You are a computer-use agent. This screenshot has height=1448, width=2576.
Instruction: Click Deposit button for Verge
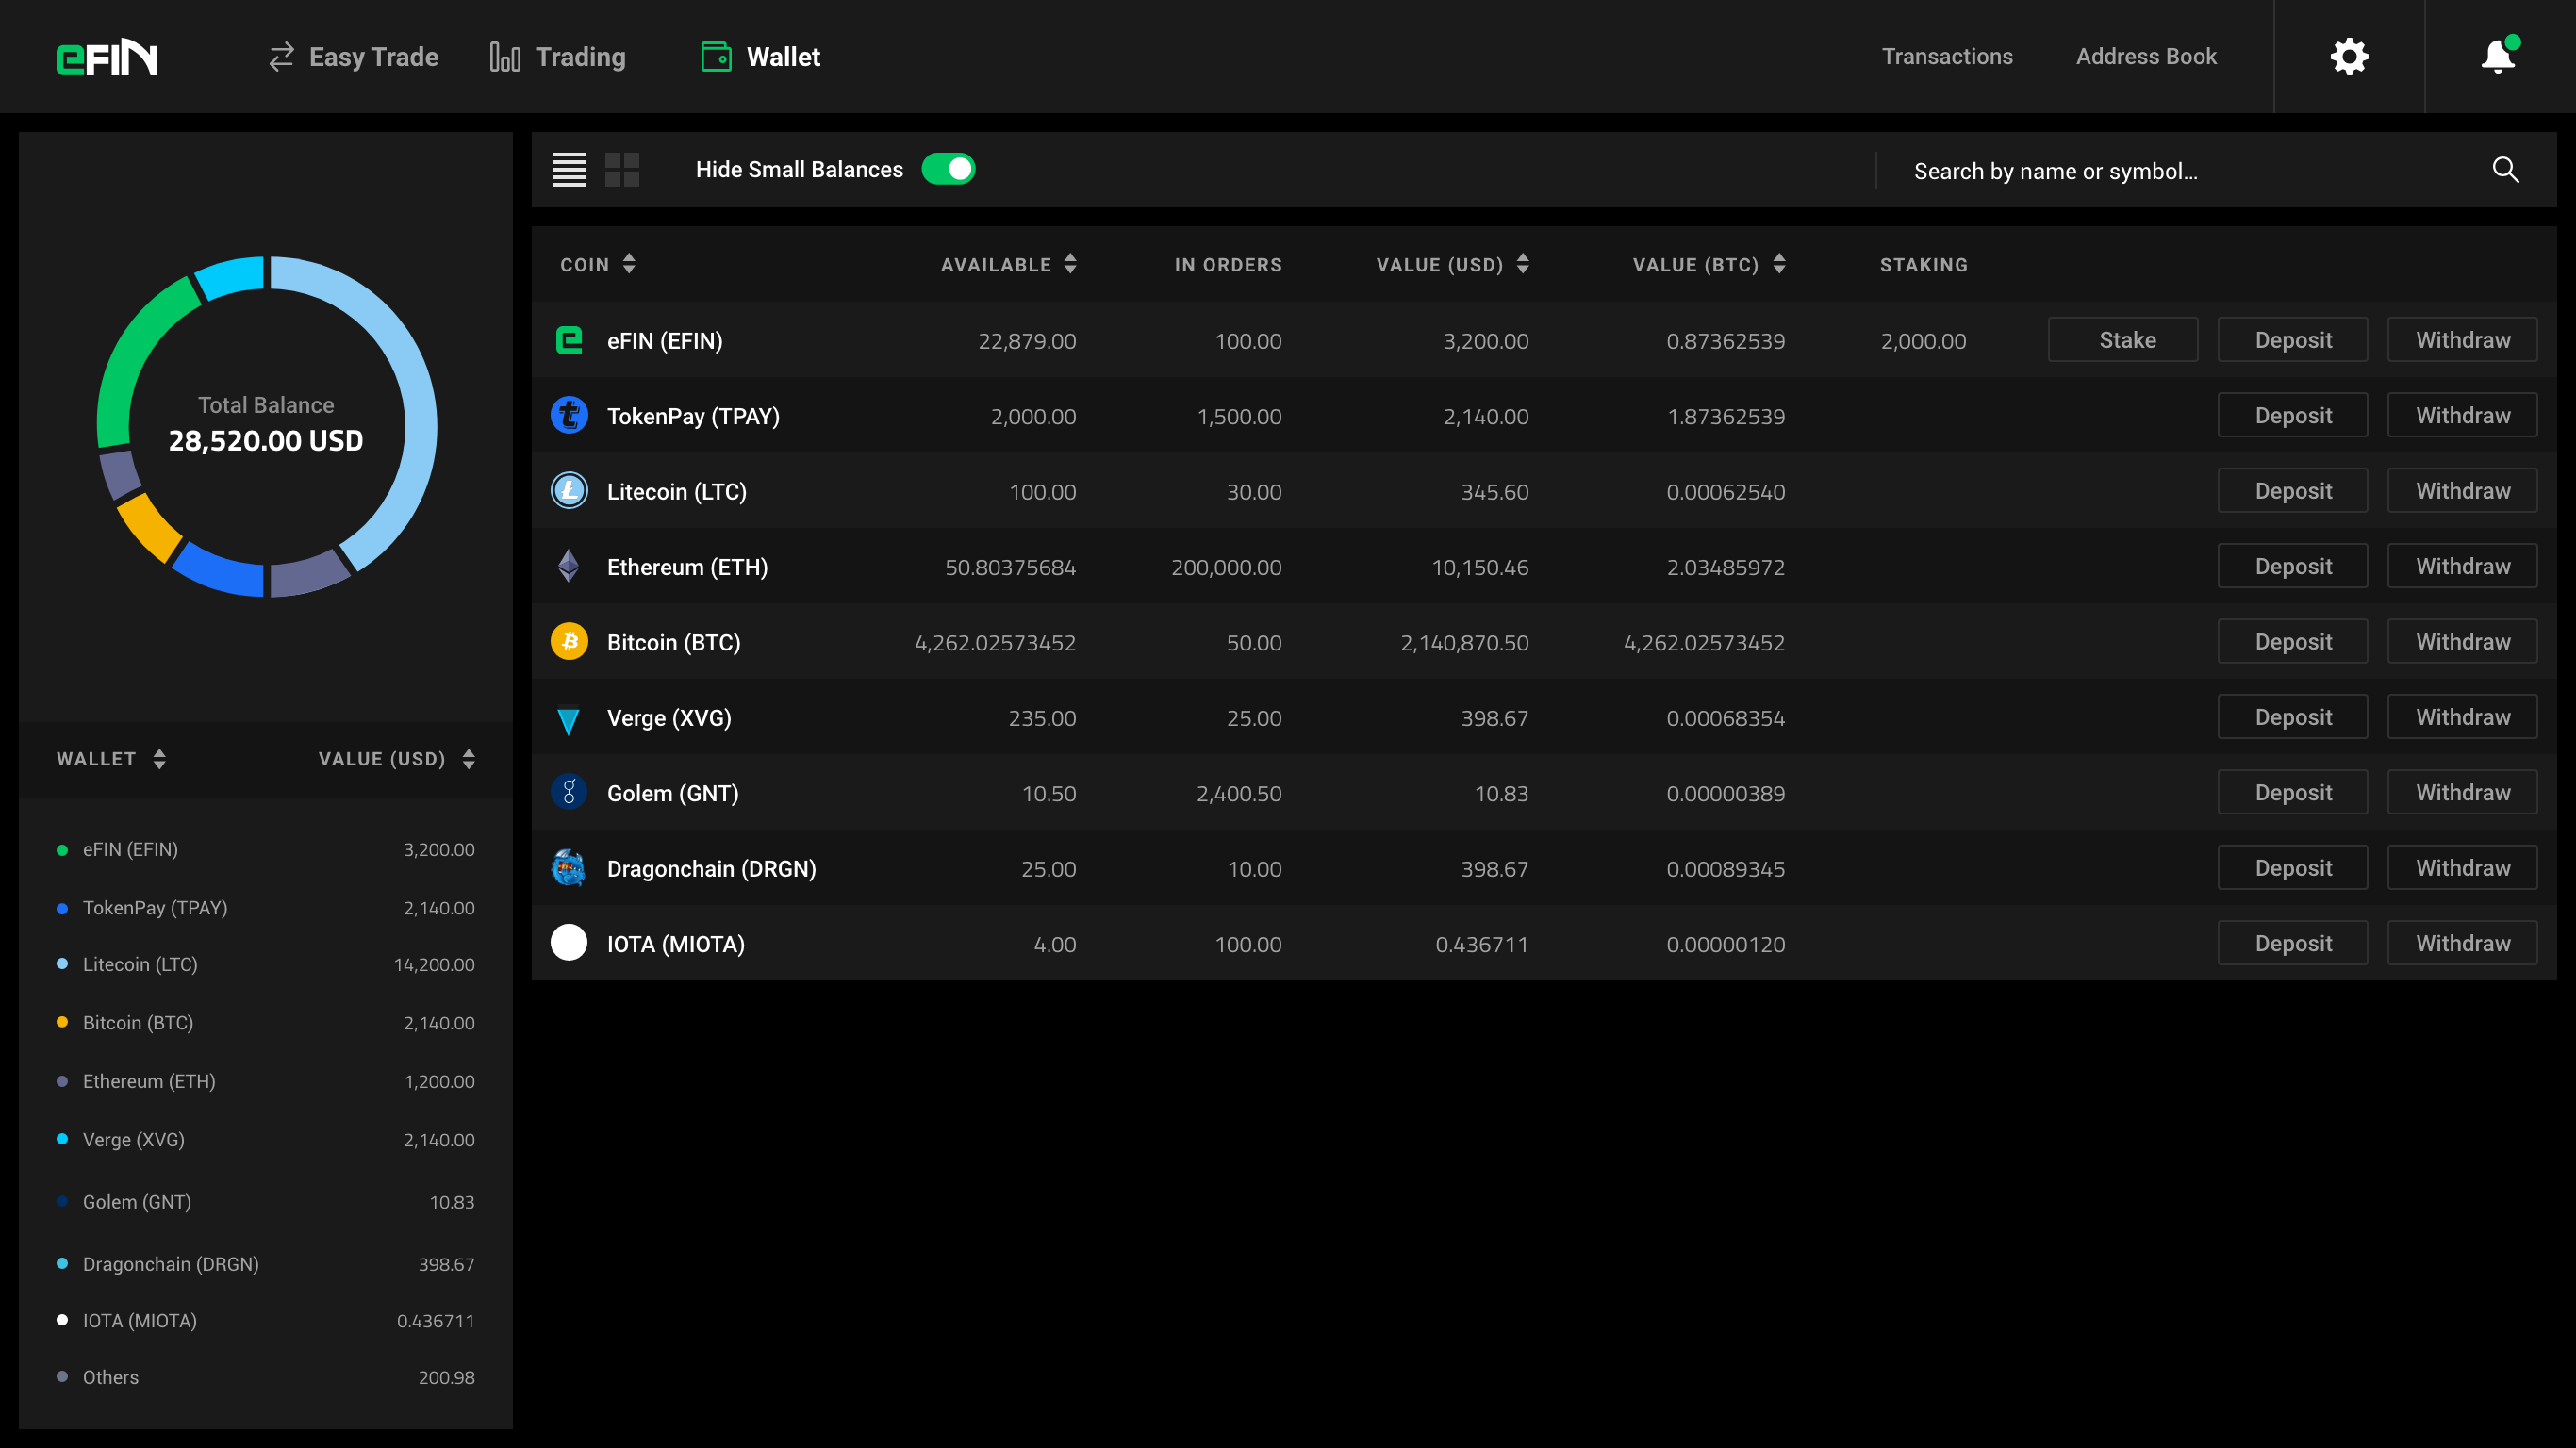pyautogui.click(x=2293, y=717)
